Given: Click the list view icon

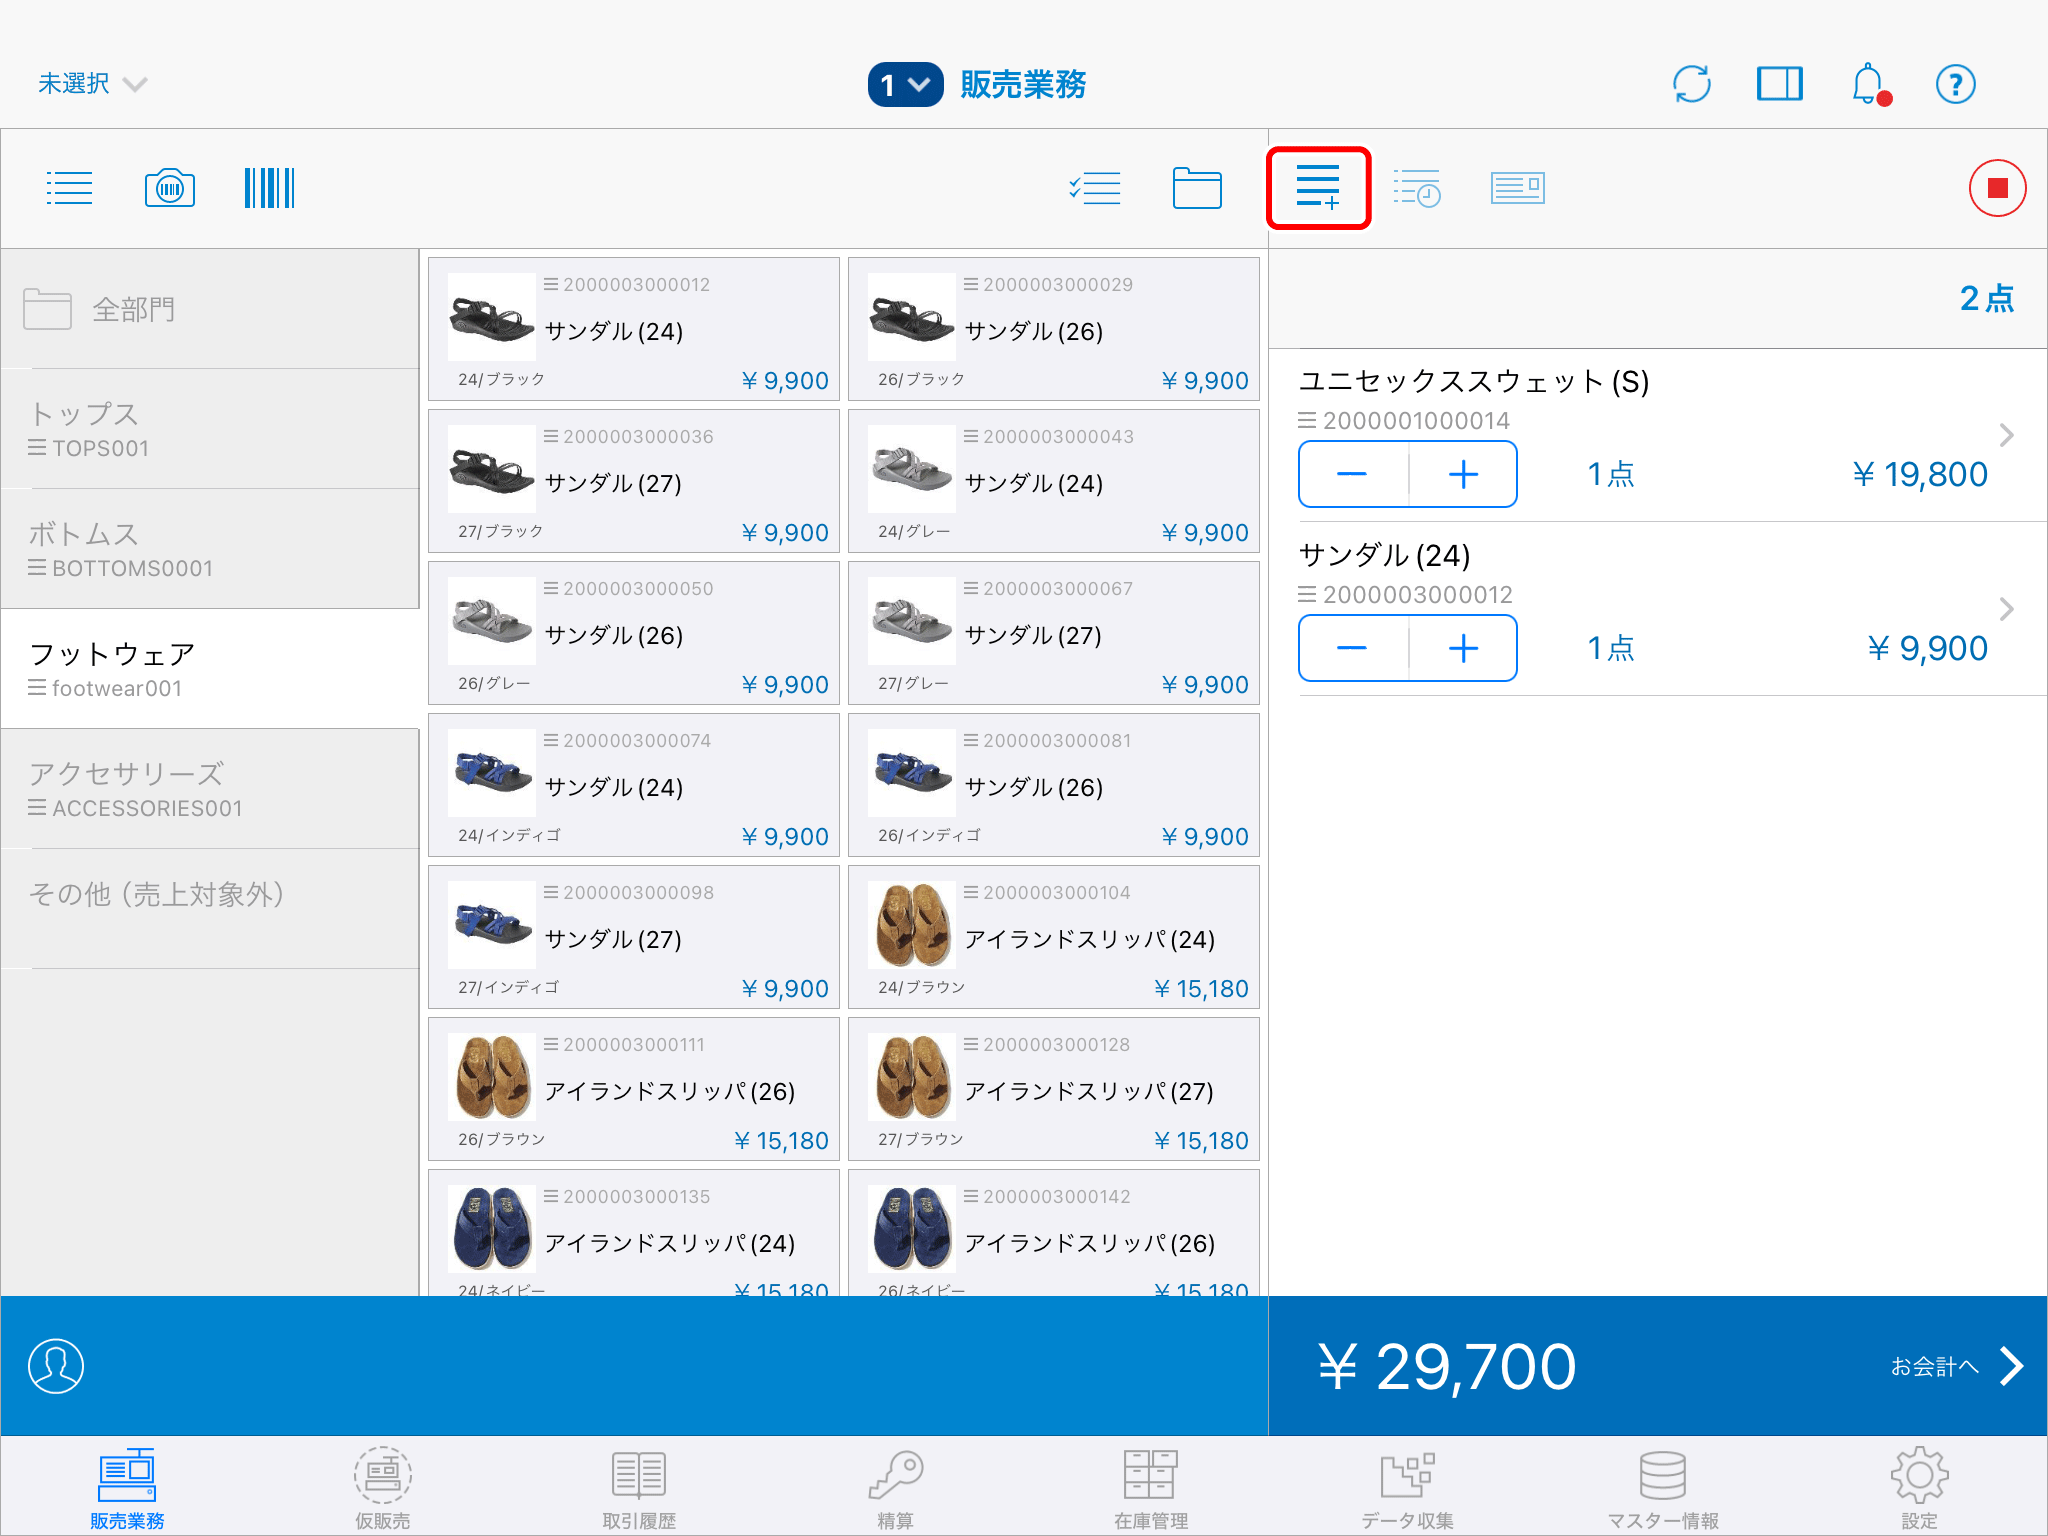Looking at the screenshot, I should coord(69,188).
